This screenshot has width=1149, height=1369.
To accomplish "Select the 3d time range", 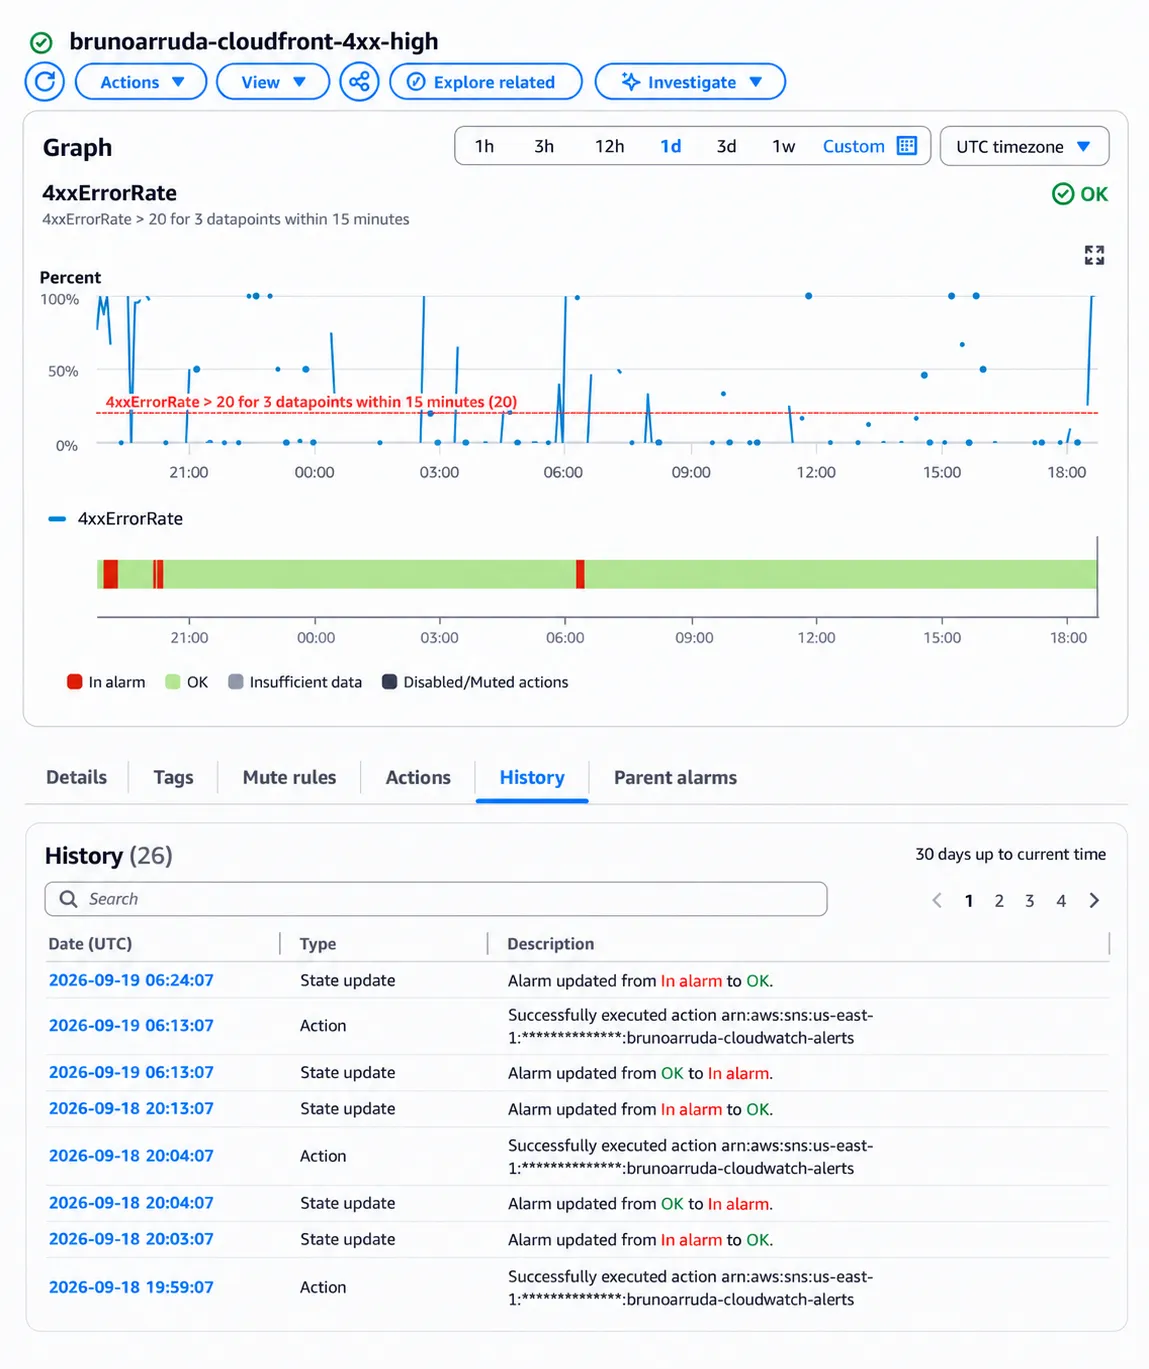I will 726,146.
